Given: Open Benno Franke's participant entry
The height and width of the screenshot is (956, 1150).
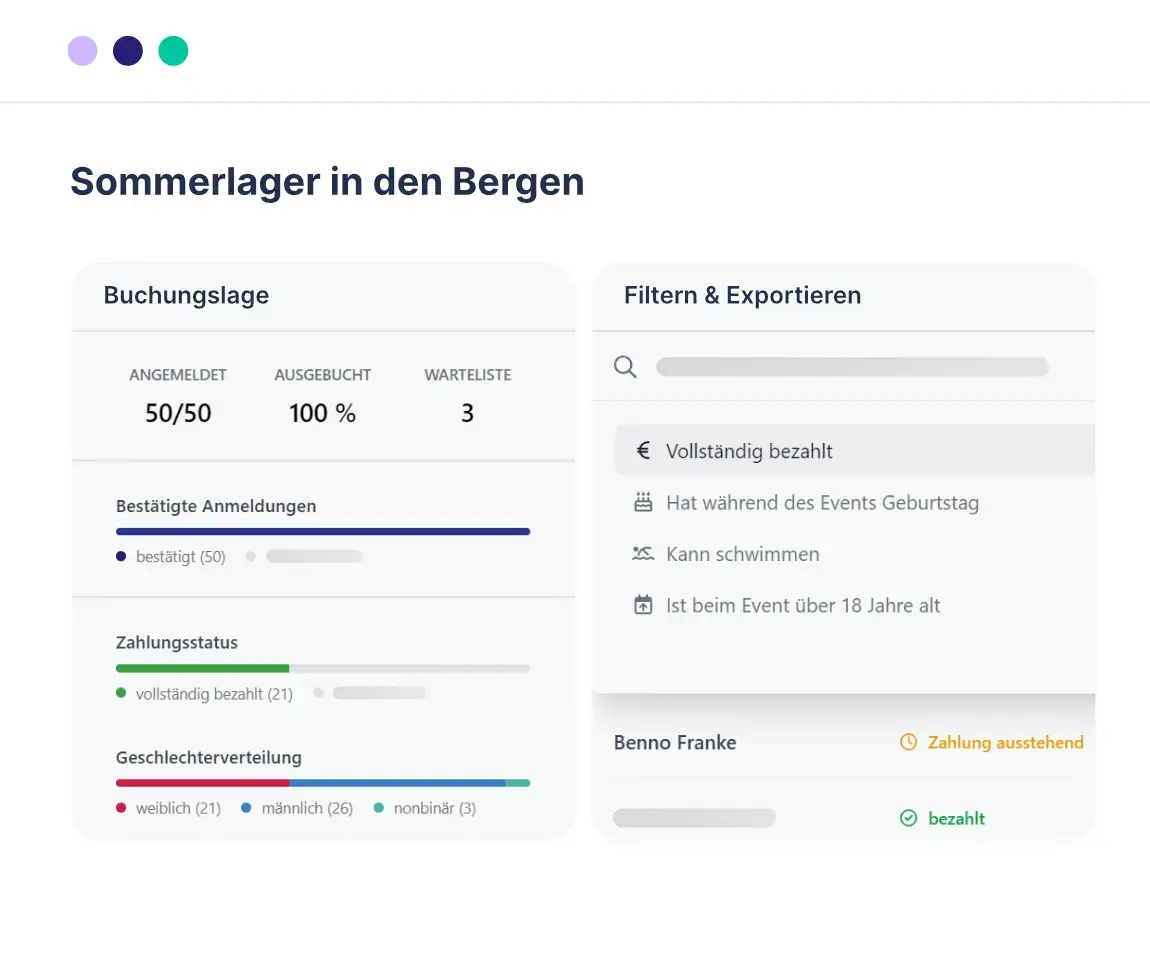Looking at the screenshot, I should 675,742.
